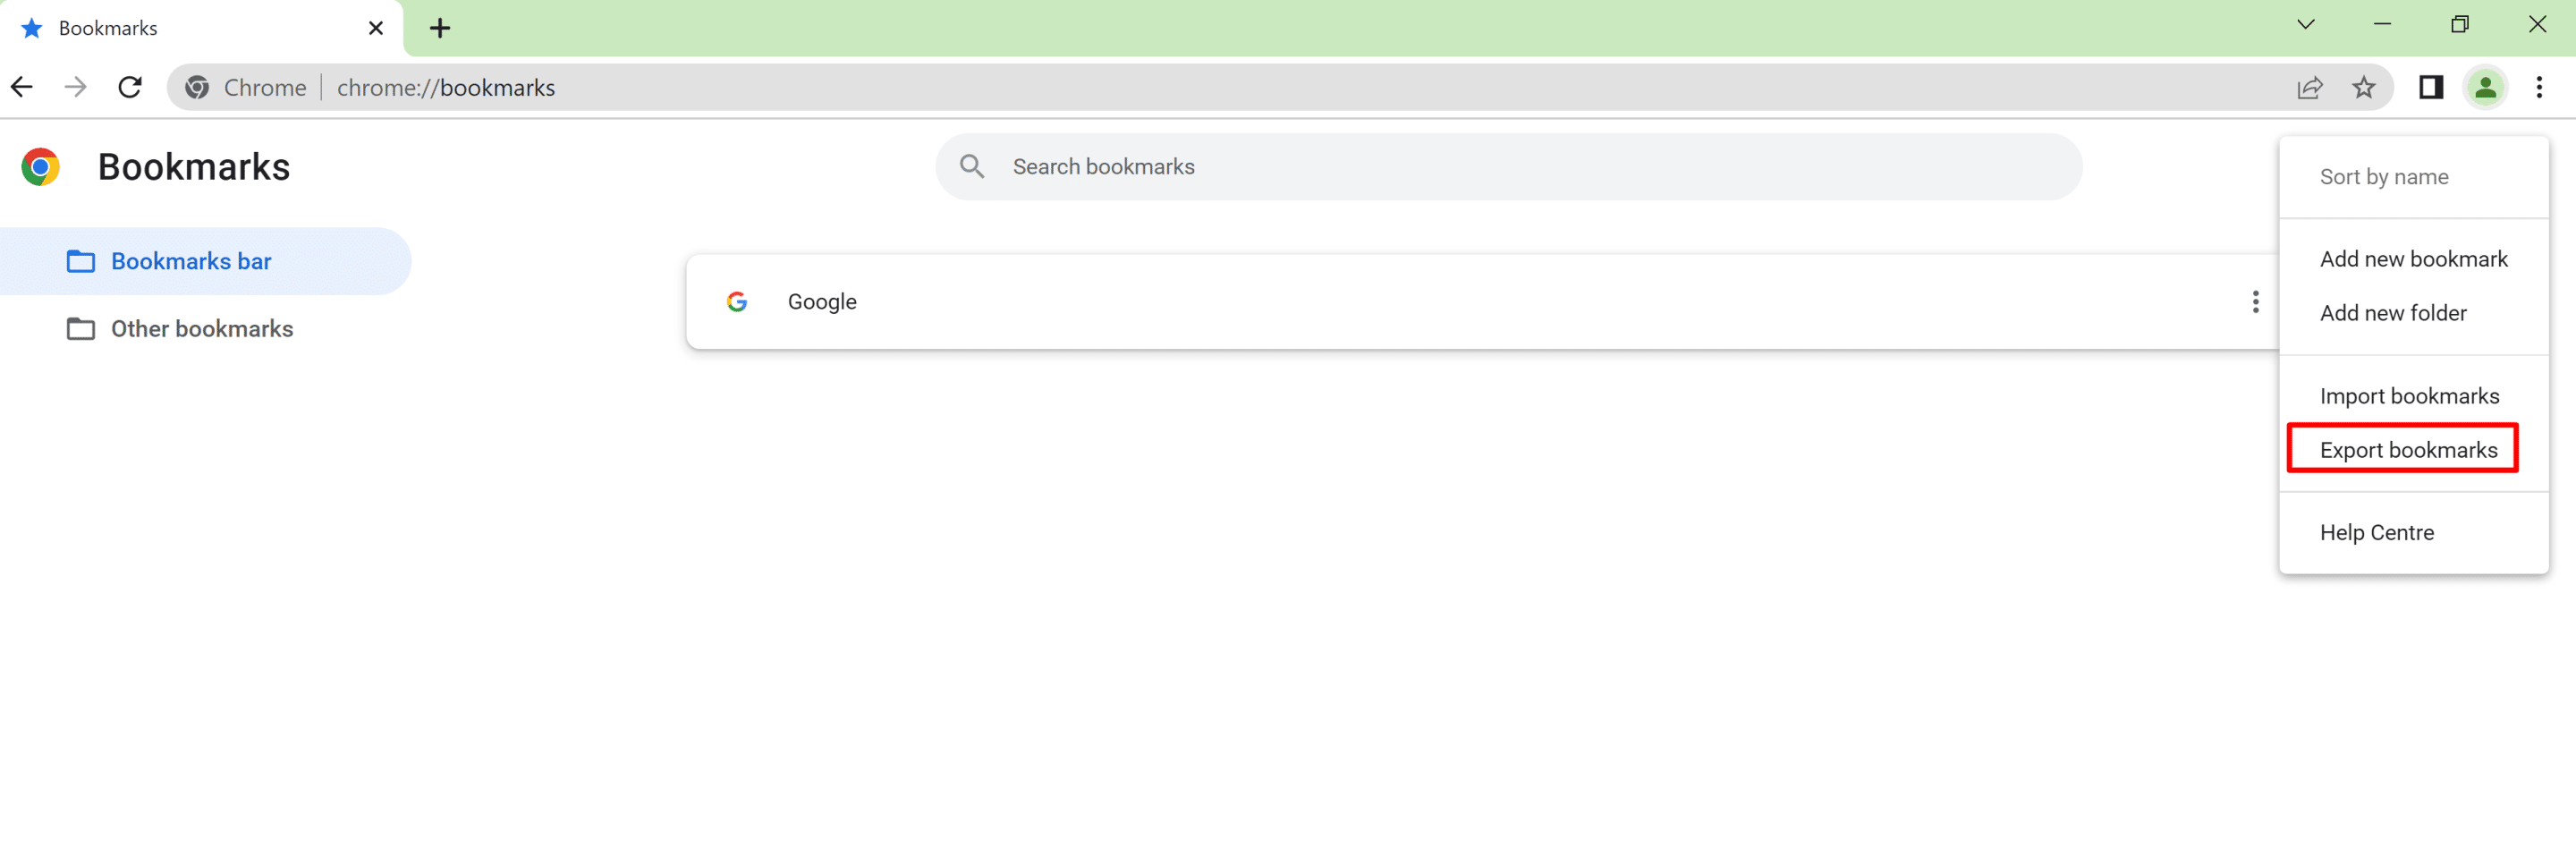Open the share this page icon

[x=2310, y=87]
